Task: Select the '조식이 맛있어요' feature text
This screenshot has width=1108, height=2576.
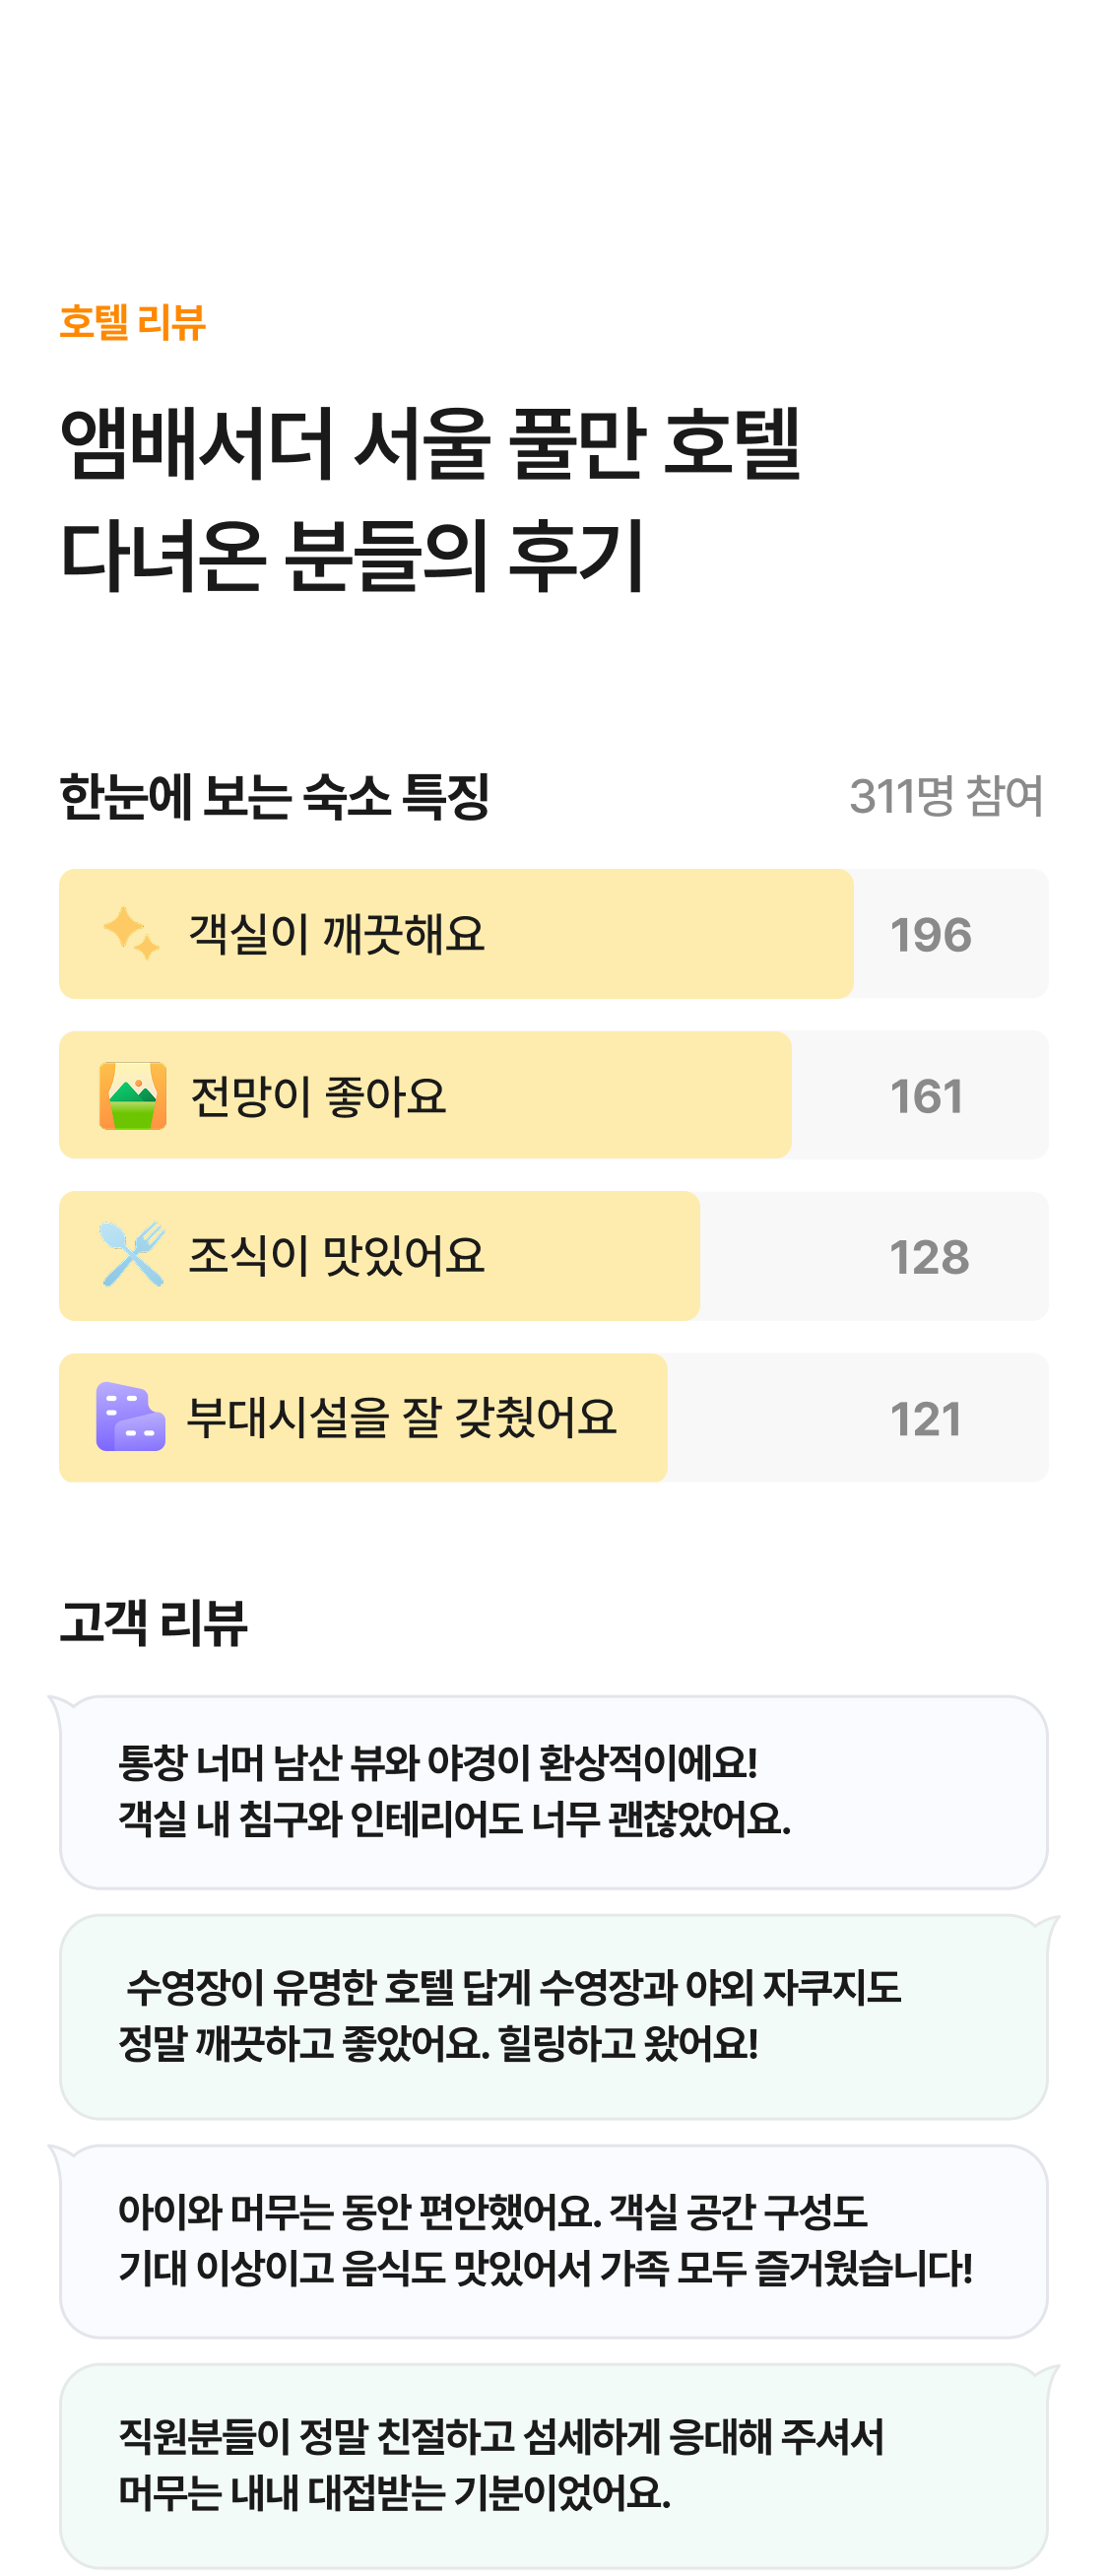Action: click(x=337, y=1255)
